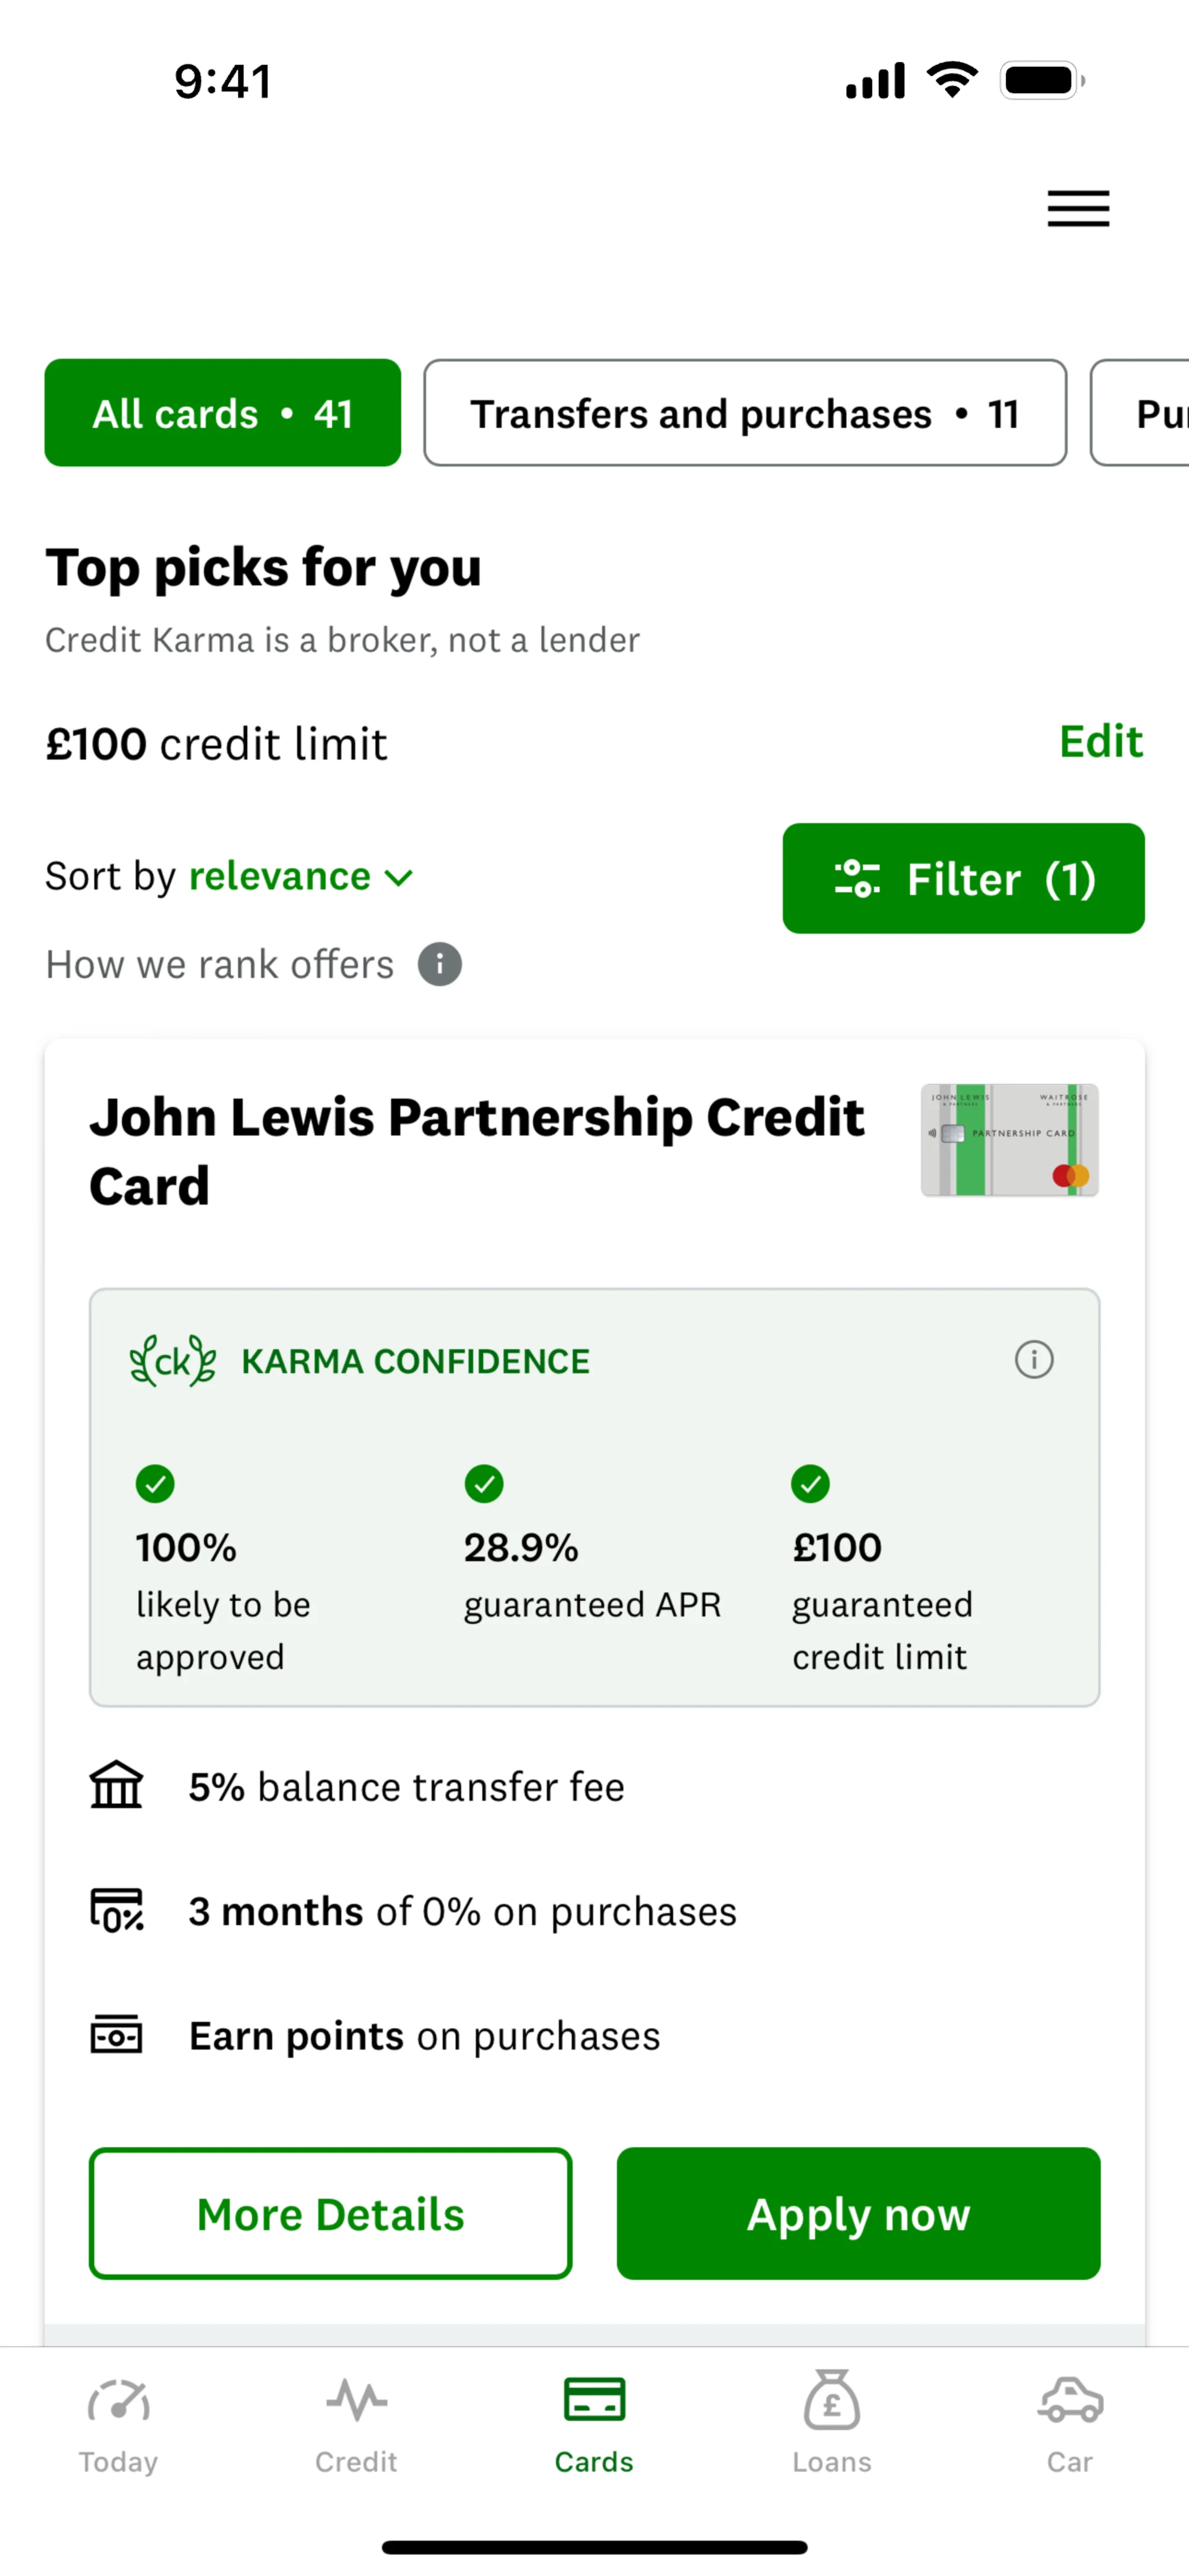Open the Karma Confidence info icon
Viewport: 1189px width, 2576px height.
pos(1033,1359)
